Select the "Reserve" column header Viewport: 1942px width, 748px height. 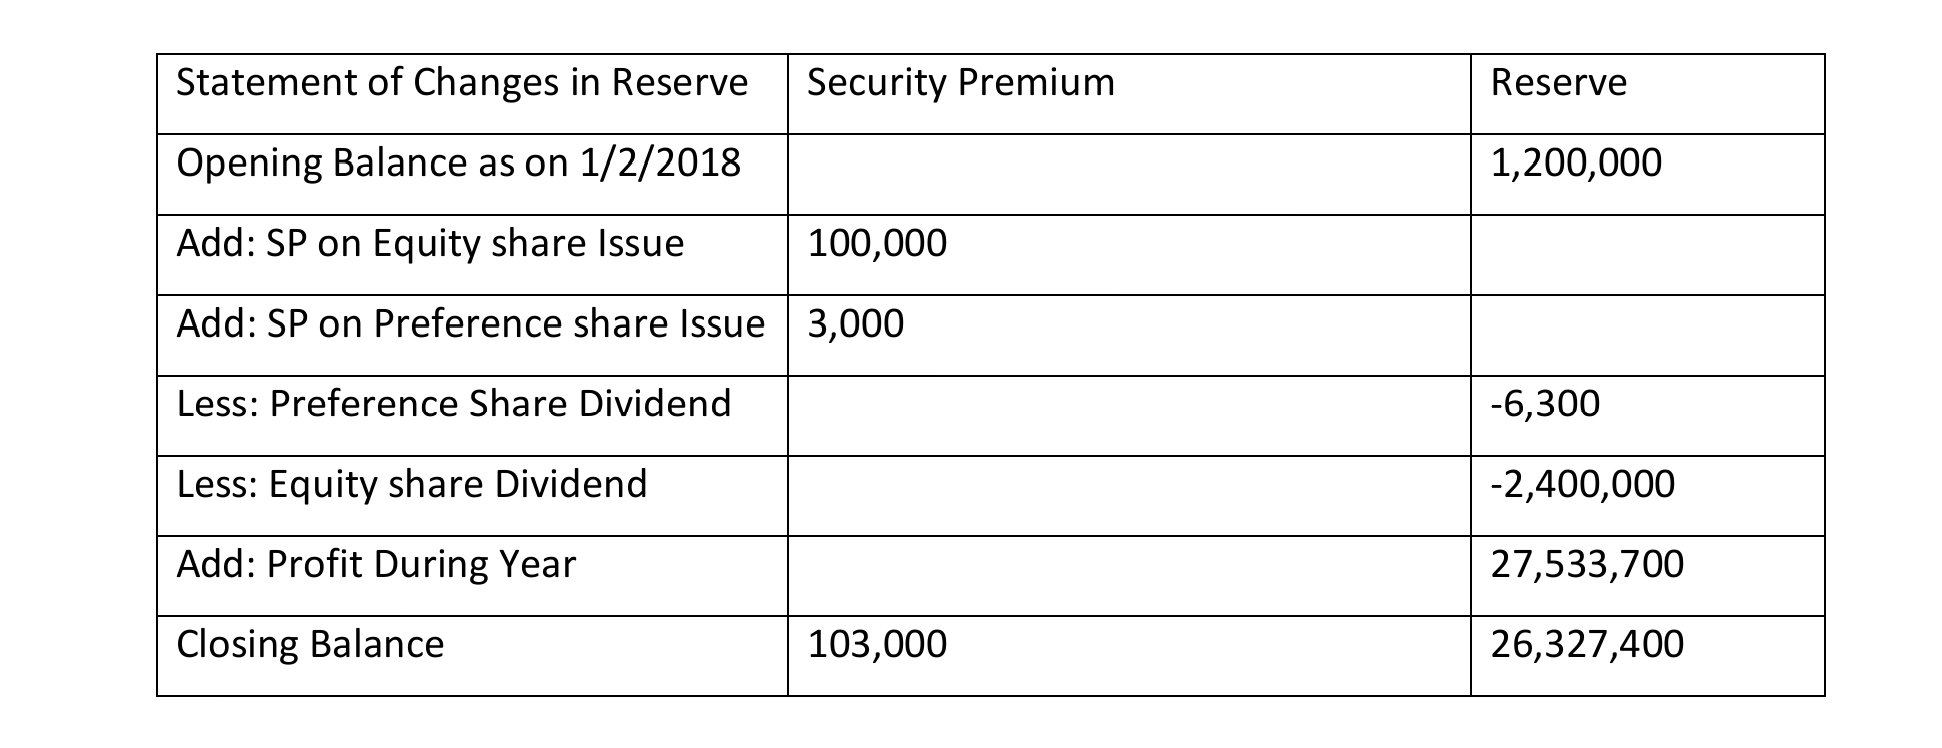[1558, 83]
